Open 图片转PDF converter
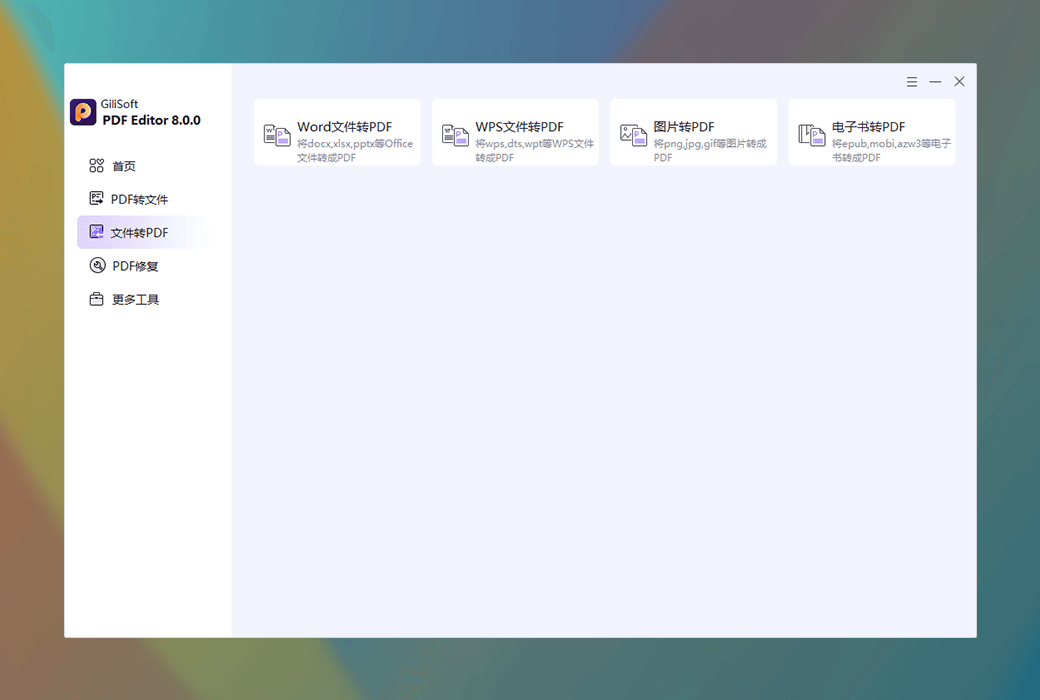Screen dimensions: 1040x700 (x=694, y=133)
